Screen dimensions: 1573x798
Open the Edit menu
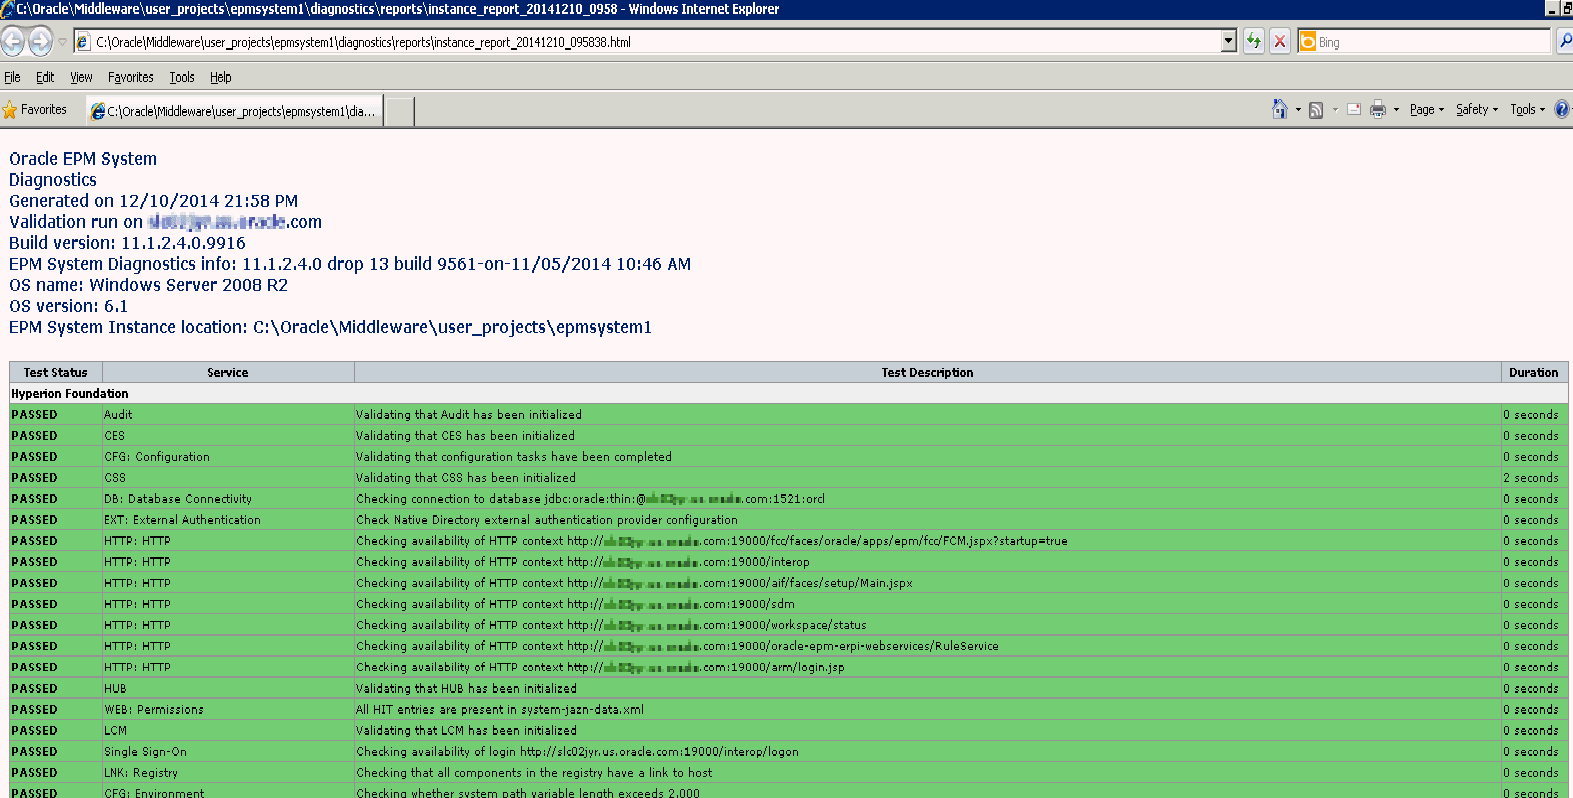coord(45,77)
